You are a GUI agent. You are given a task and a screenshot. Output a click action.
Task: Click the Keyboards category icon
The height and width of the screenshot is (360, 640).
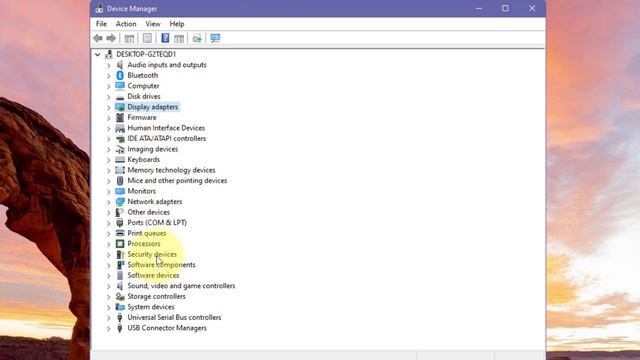point(120,160)
